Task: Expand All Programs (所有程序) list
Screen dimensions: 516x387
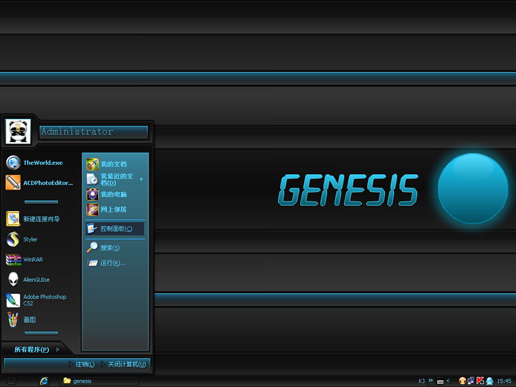Action: tap(37, 349)
